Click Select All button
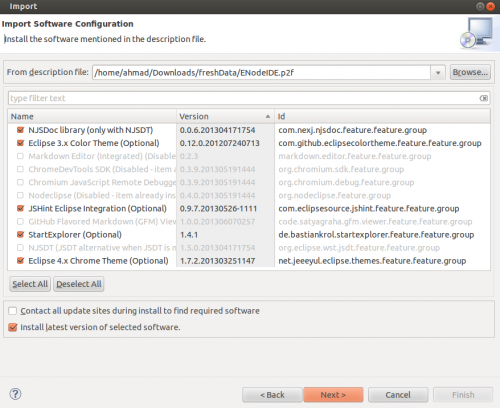 coord(30,284)
